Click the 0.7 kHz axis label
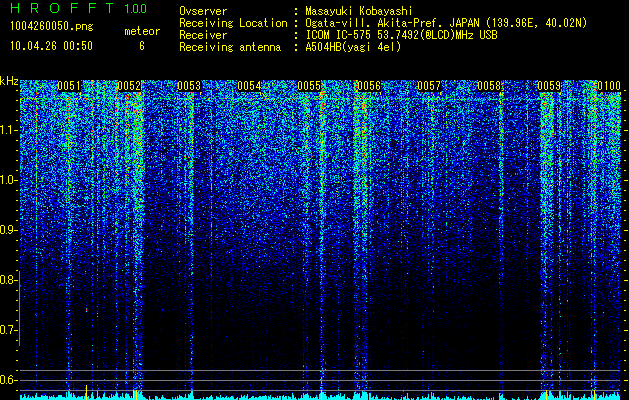629x400 pixels. 8,330
